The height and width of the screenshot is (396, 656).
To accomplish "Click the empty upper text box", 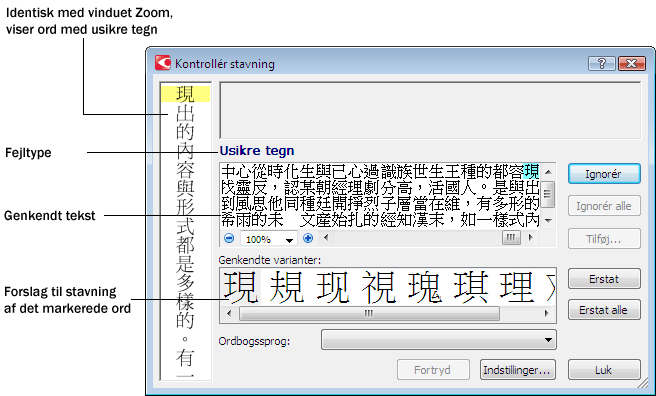I will [x=430, y=111].
